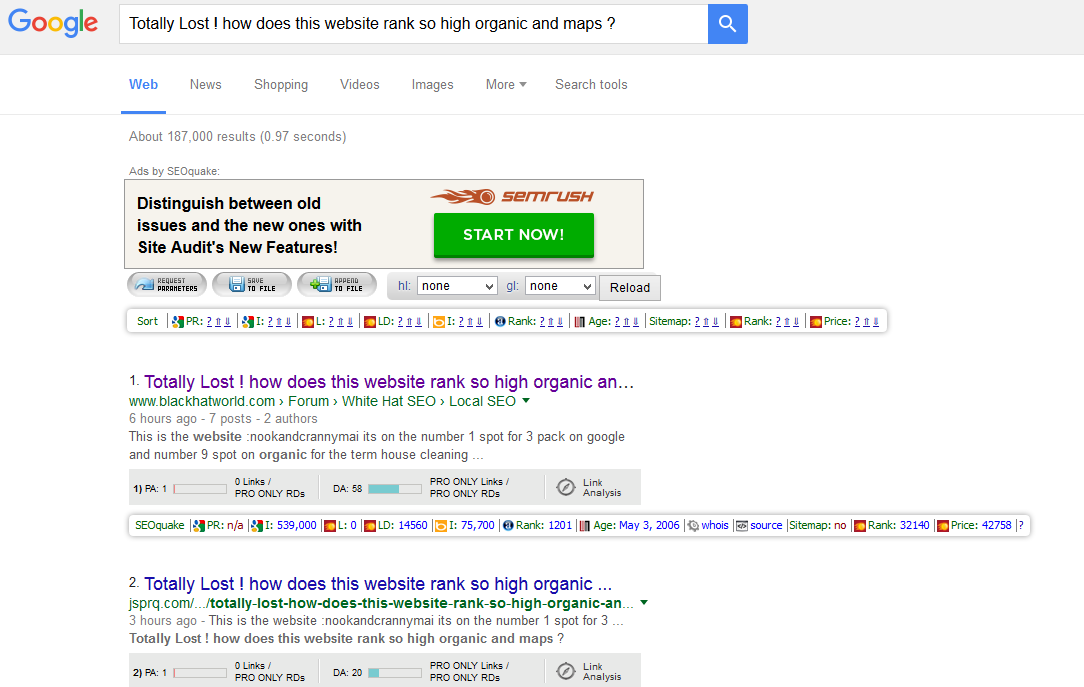
Task: Click the LD: 14560 value link
Action: point(413,525)
